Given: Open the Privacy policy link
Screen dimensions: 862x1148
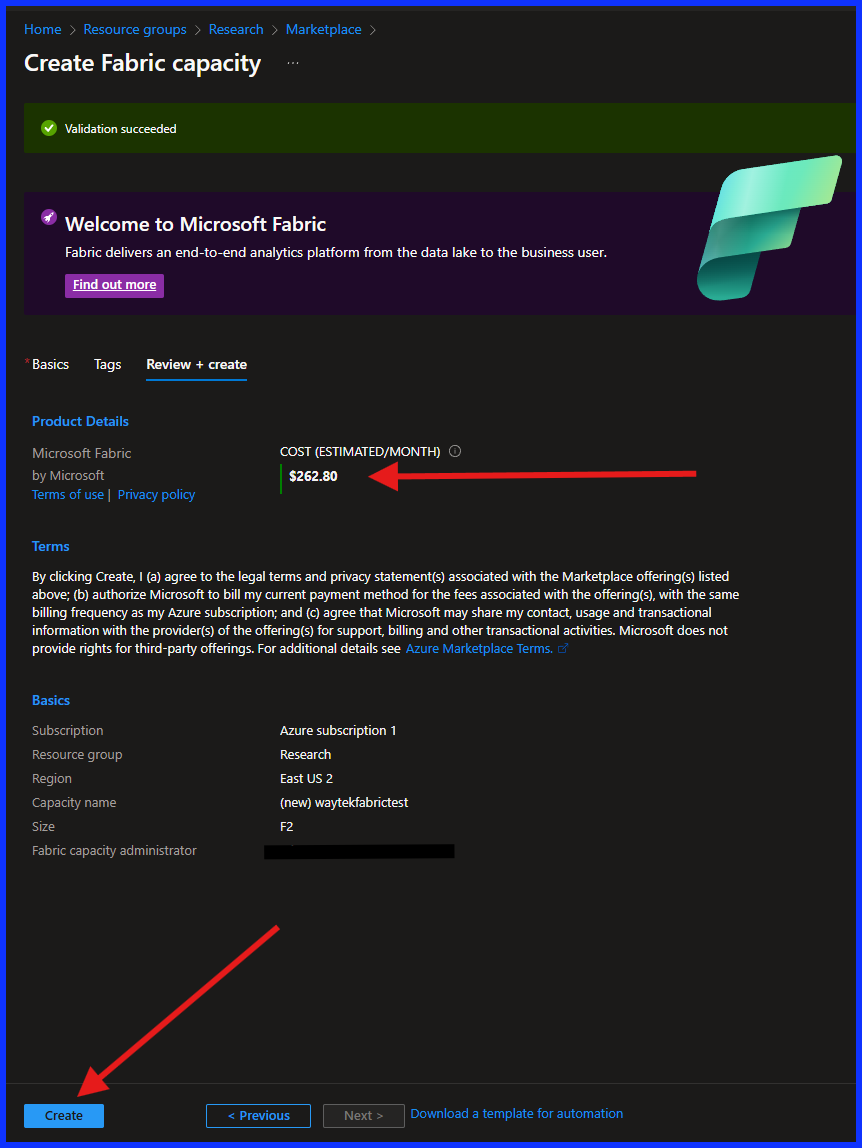Looking at the screenshot, I should pyautogui.click(x=156, y=494).
